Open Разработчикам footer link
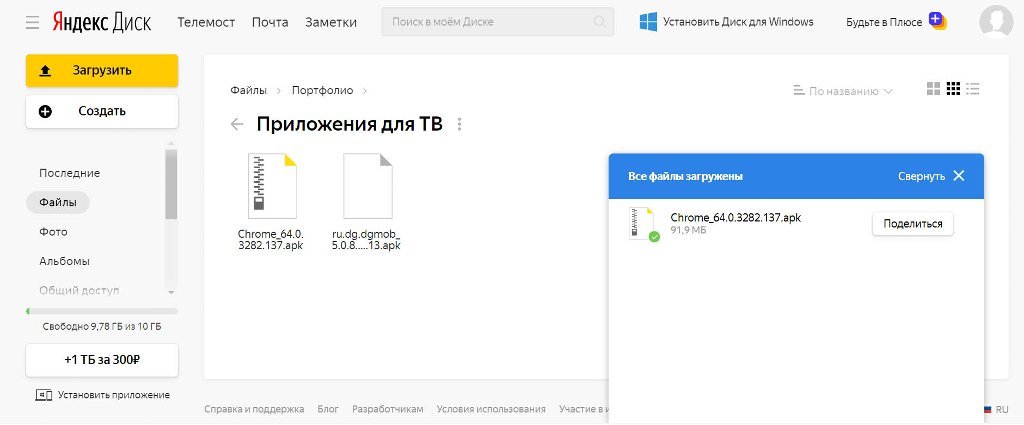 388,409
